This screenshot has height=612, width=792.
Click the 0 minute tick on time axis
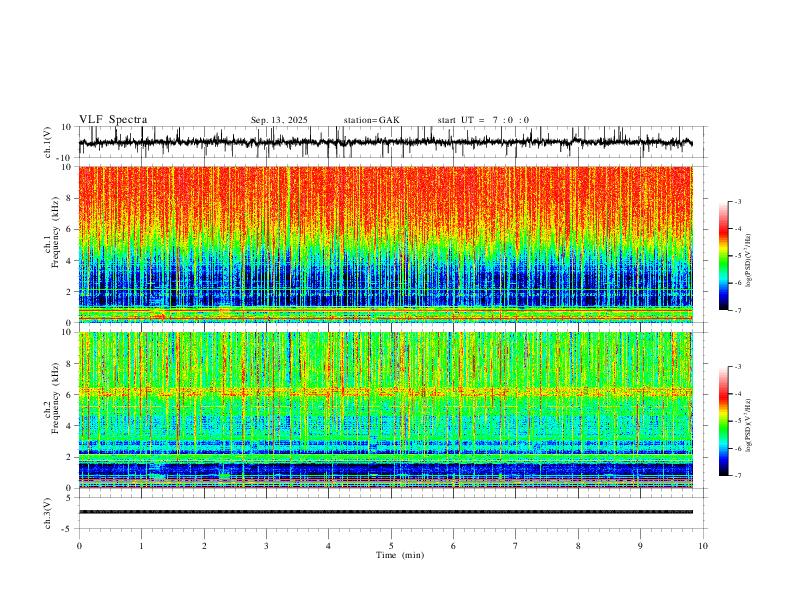tap(79, 546)
